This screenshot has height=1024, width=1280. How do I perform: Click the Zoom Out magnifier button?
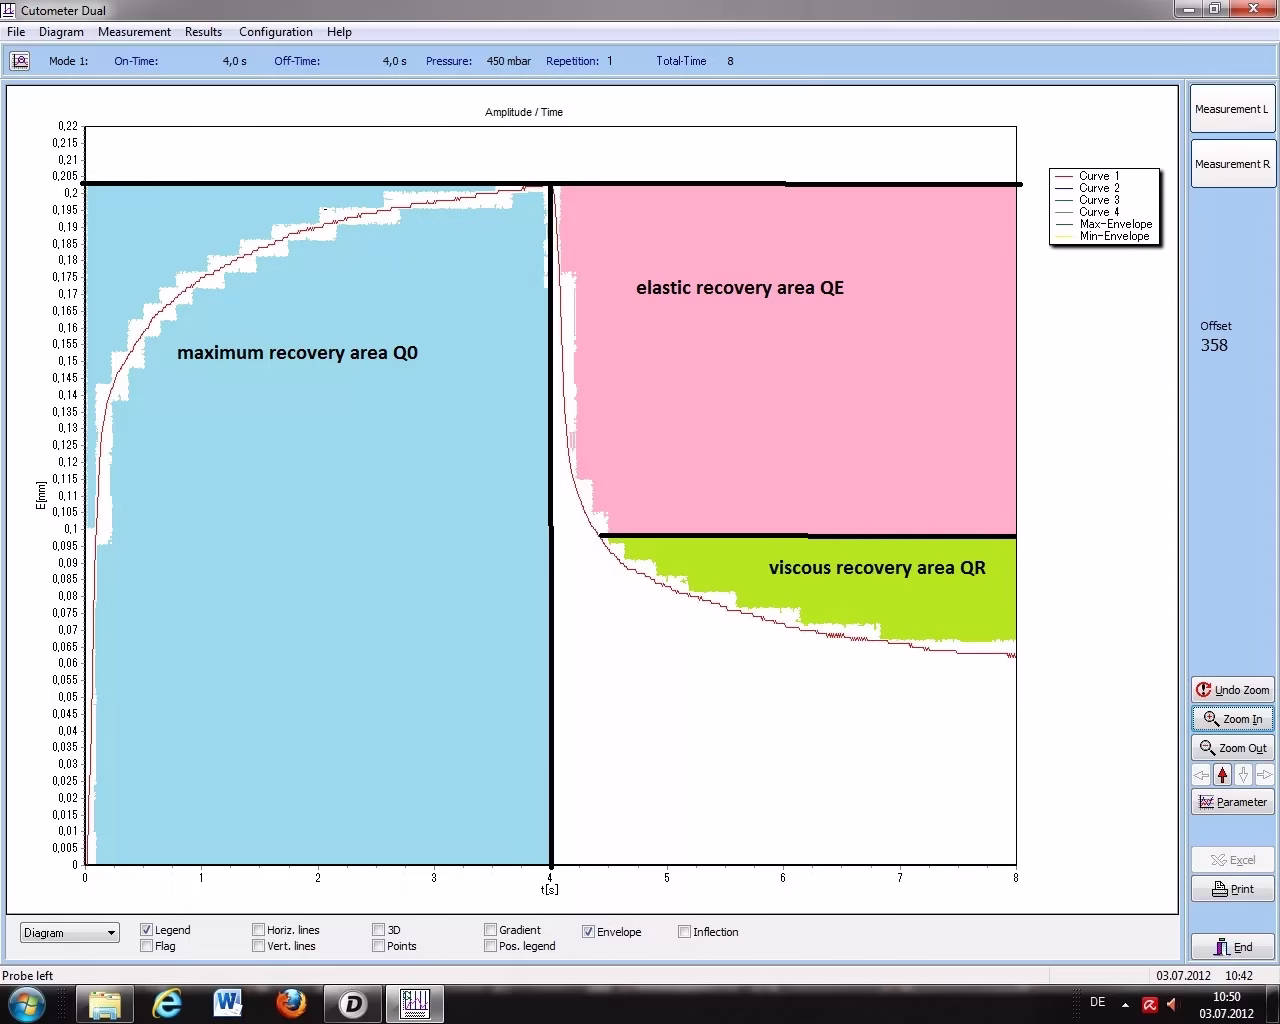coord(1232,748)
